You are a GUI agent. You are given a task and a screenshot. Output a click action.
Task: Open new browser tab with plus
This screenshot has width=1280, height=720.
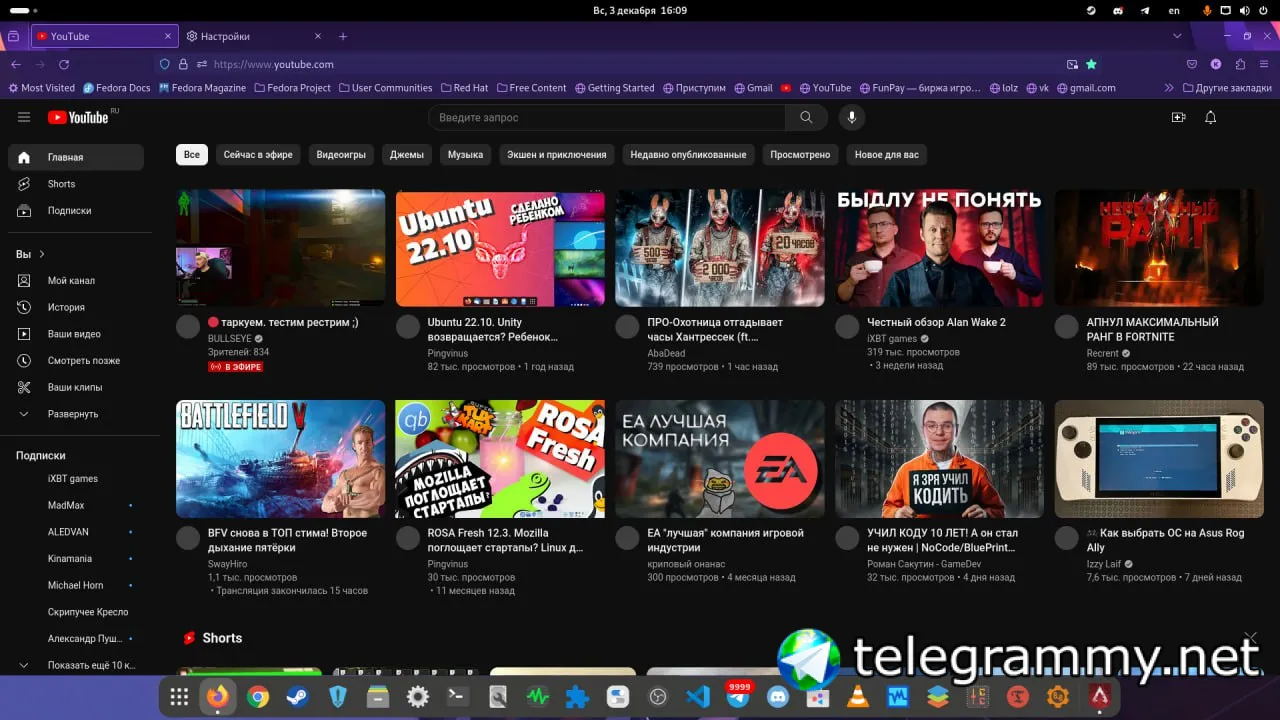click(343, 36)
